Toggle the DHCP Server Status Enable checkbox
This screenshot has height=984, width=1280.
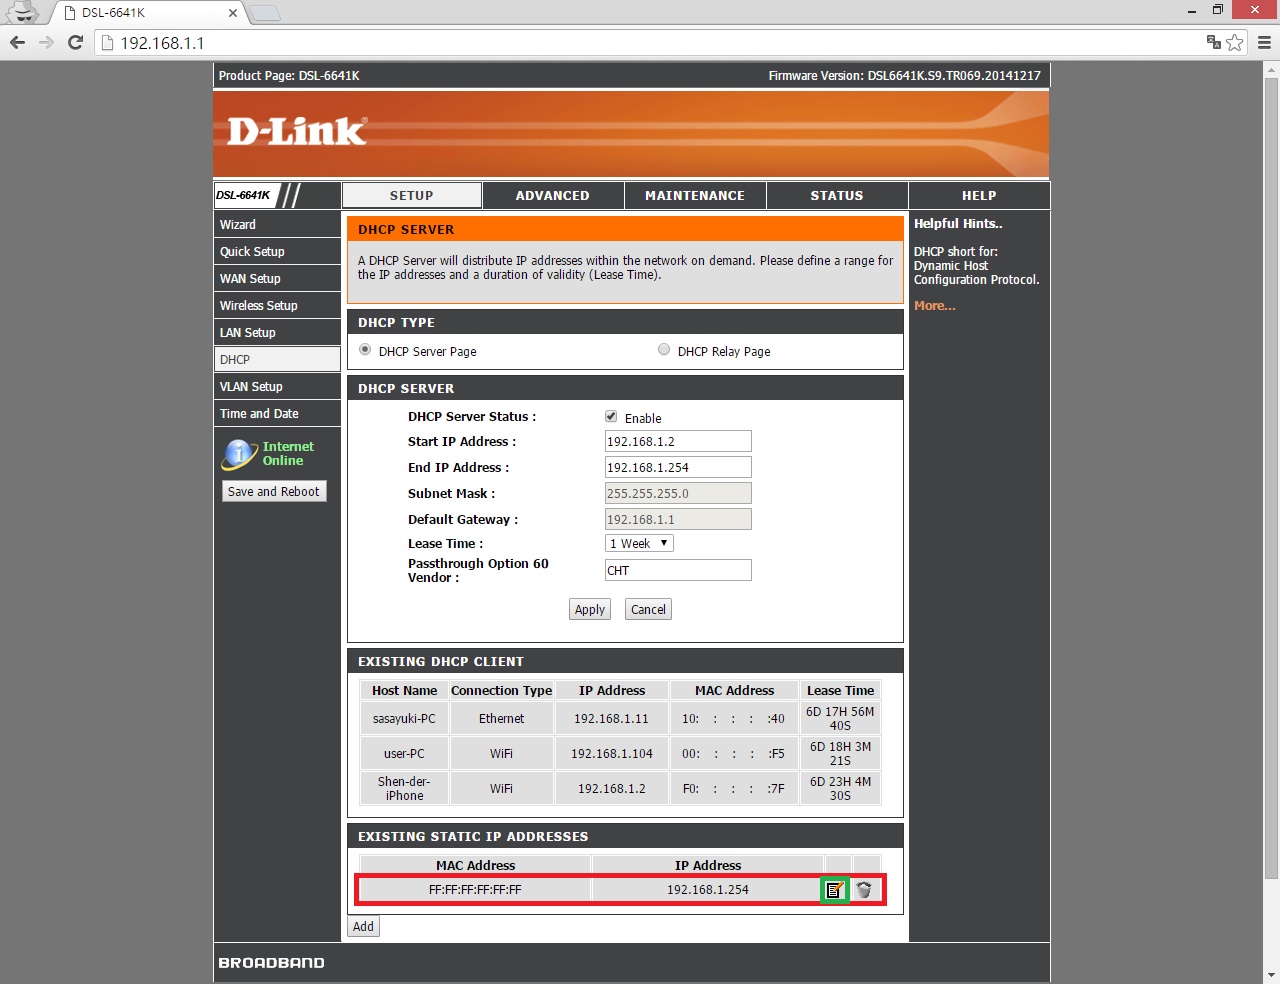611,417
